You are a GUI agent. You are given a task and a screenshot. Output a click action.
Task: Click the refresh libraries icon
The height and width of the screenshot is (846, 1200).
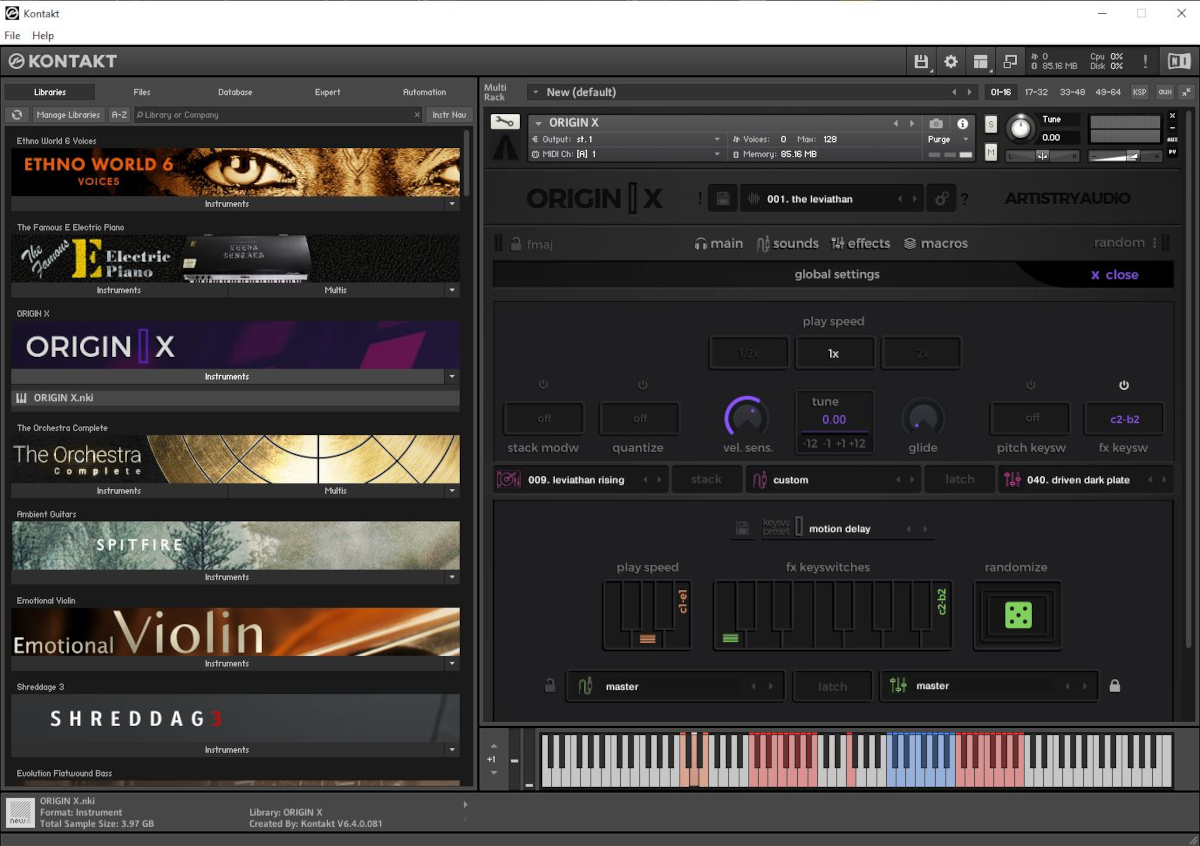click(17, 115)
